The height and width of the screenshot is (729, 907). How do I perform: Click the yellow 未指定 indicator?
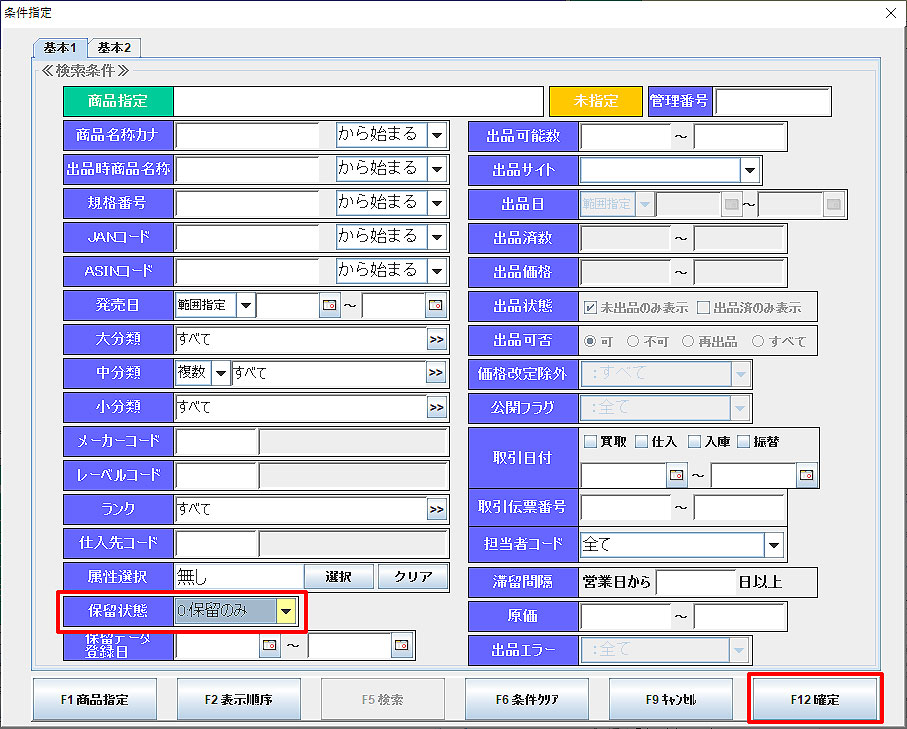(x=594, y=101)
